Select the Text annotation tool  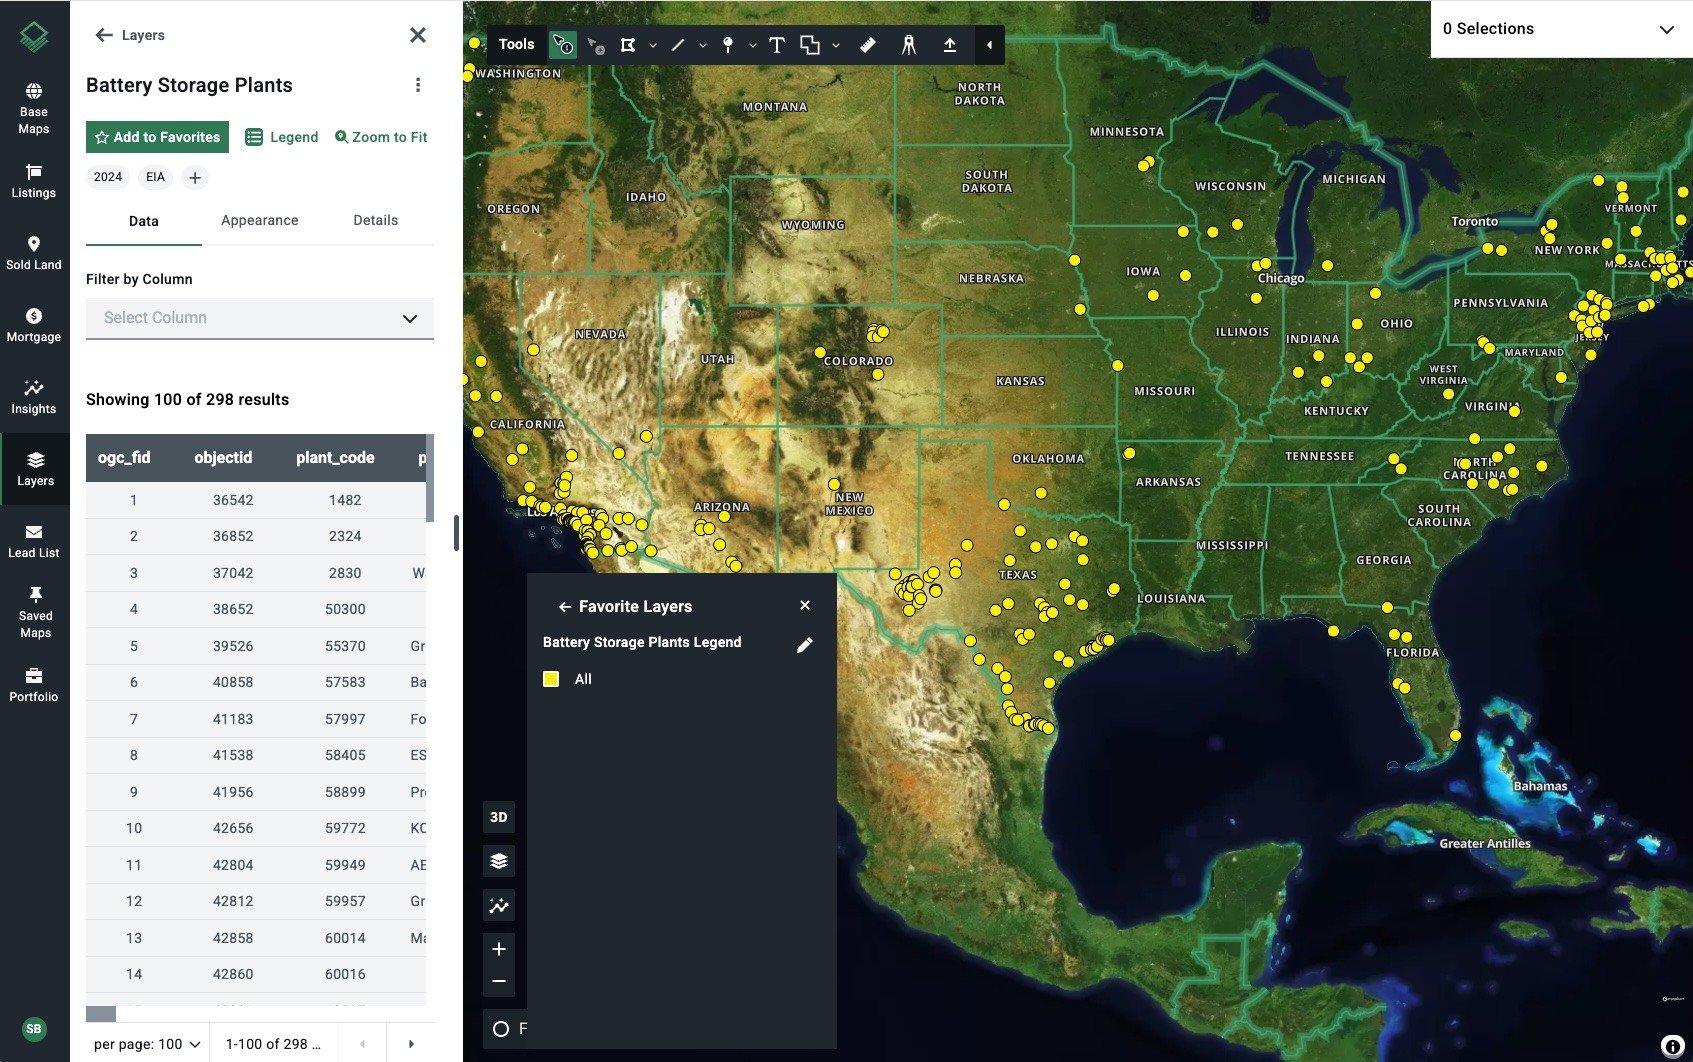tap(777, 45)
